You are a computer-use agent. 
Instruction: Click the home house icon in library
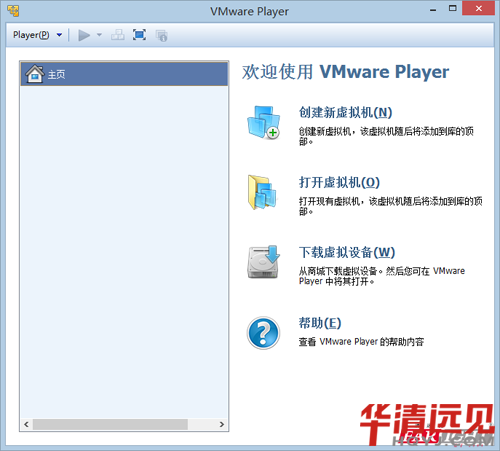pyautogui.click(x=35, y=74)
